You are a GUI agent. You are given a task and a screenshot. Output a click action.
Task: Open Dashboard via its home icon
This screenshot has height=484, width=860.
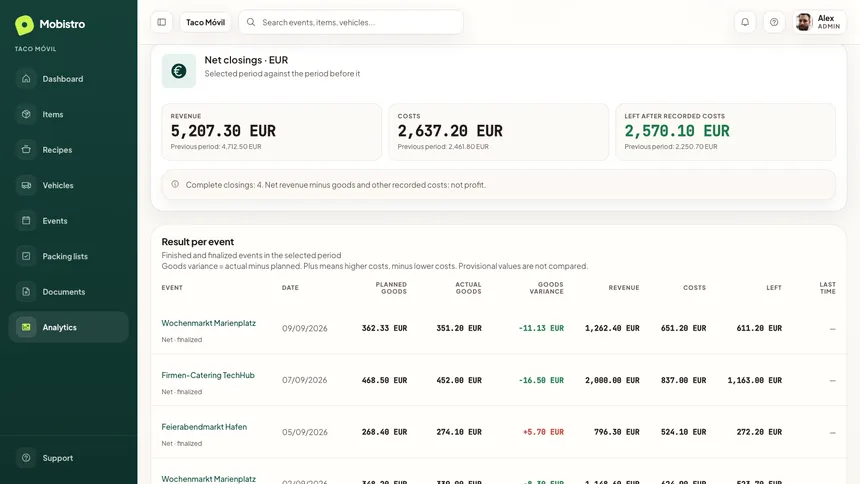point(26,78)
